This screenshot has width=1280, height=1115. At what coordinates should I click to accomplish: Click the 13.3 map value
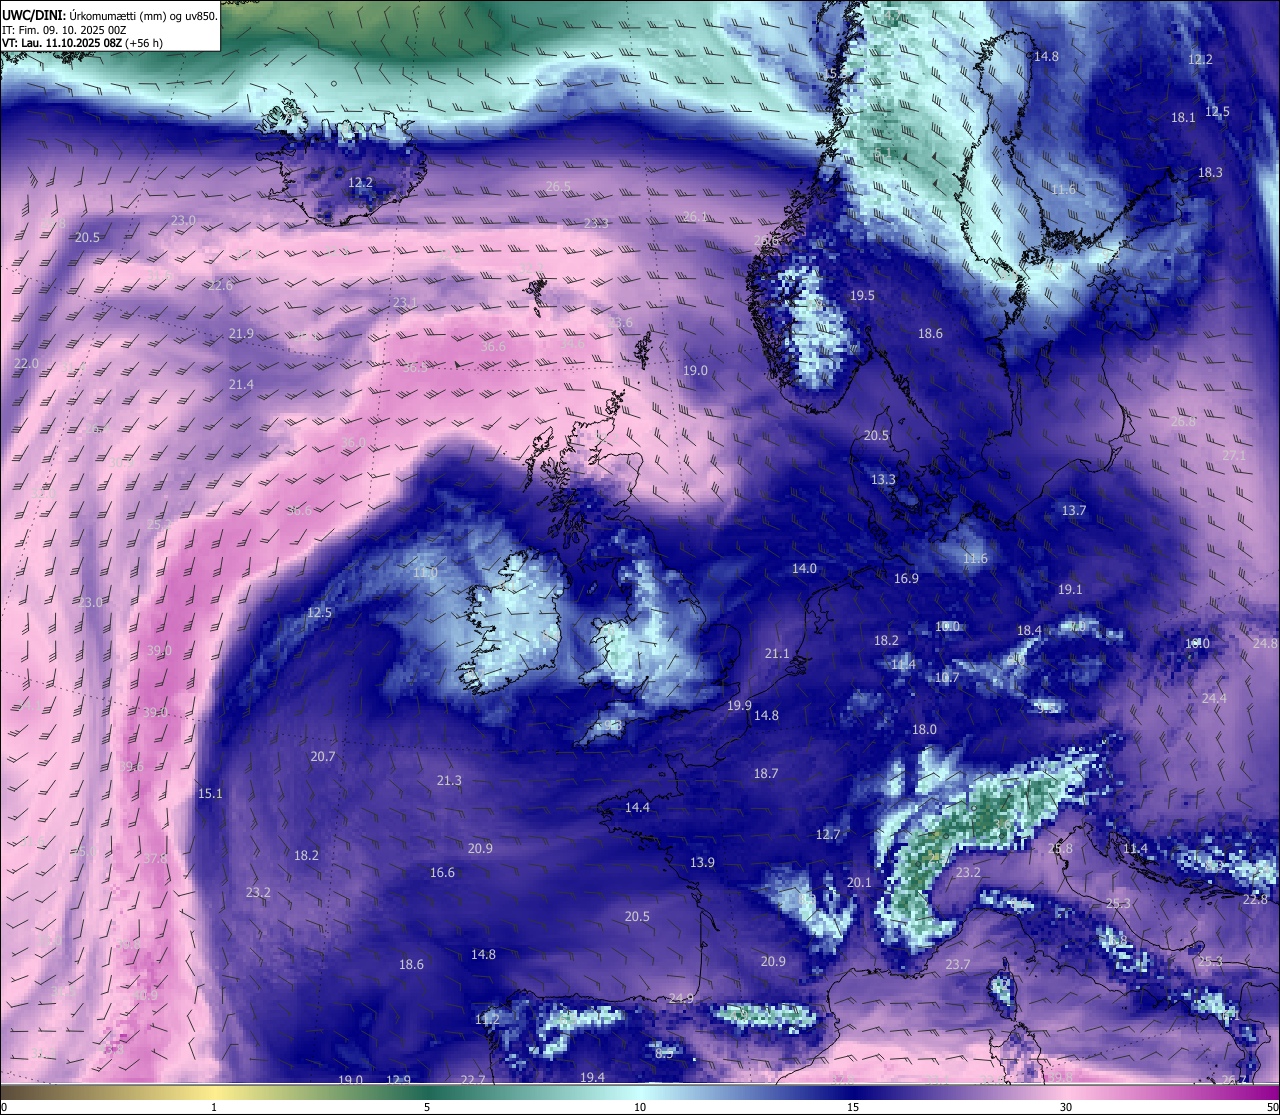coord(883,479)
